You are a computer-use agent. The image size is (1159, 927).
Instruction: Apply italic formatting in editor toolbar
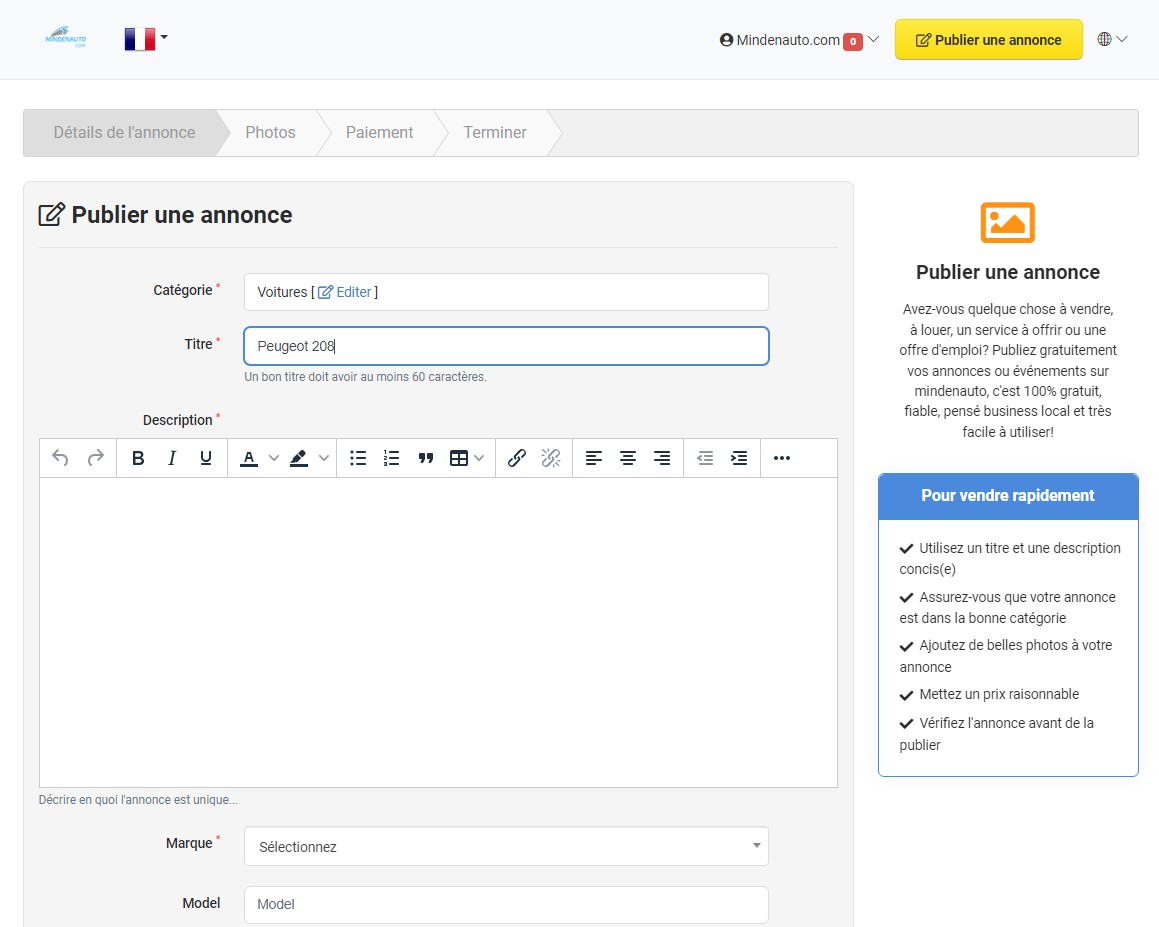click(x=172, y=458)
